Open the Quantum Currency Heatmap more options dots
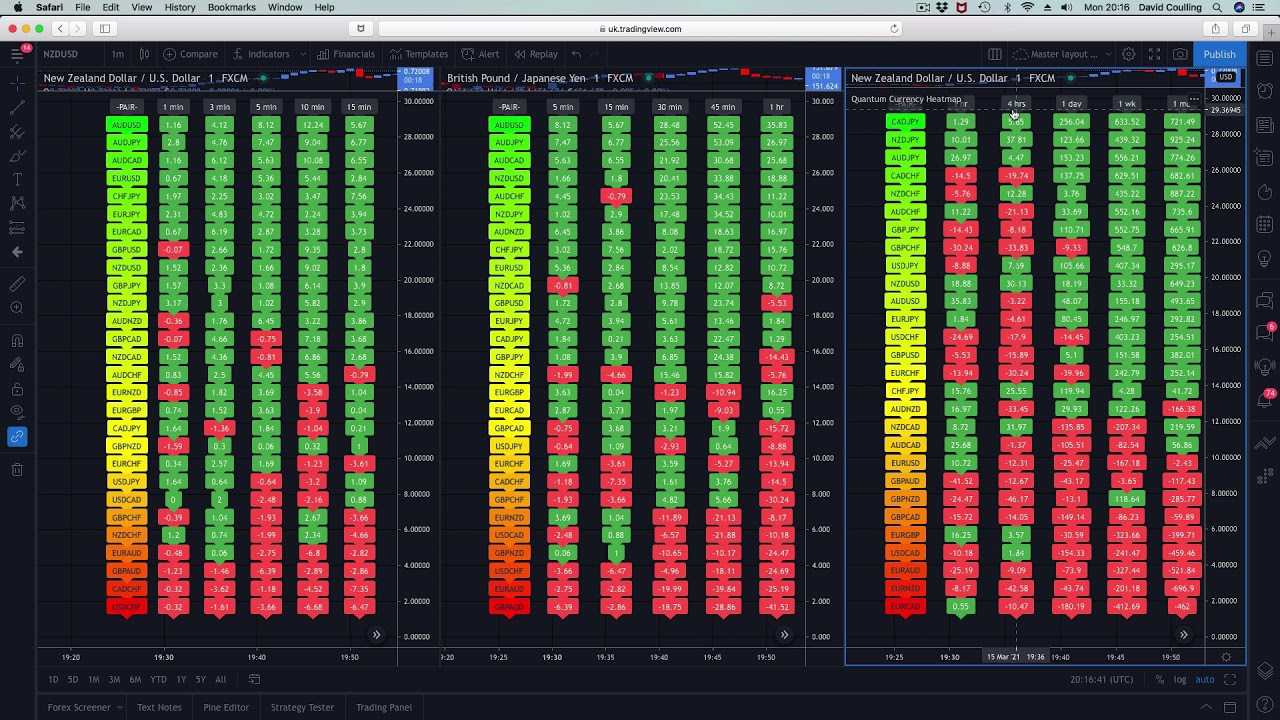Image resolution: width=1280 pixels, height=720 pixels. pos(1193,99)
